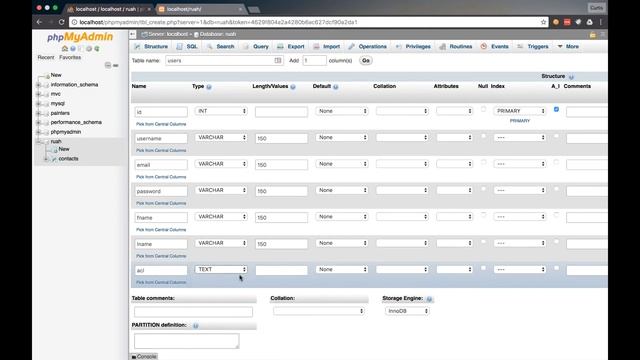Collapse the ruah database tree node
The height and width of the screenshot is (360, 640).
tap(38, 142)
